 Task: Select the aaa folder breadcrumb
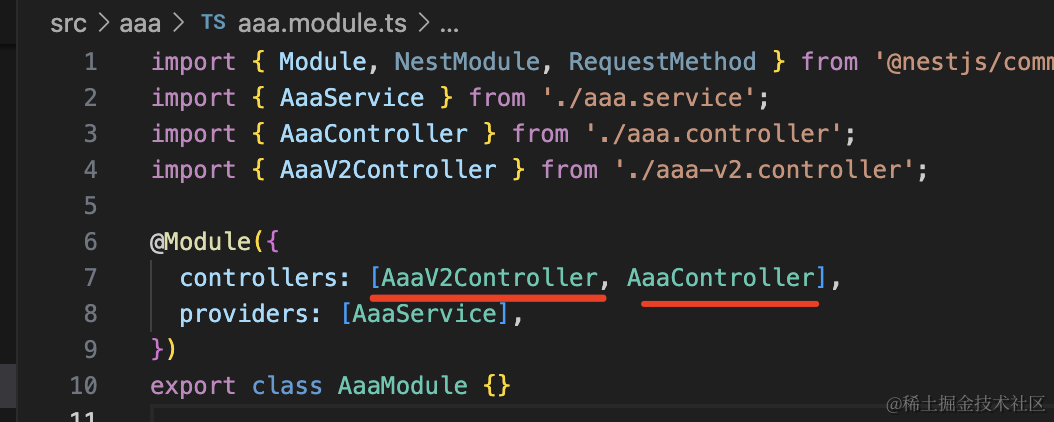coord(140,22)
